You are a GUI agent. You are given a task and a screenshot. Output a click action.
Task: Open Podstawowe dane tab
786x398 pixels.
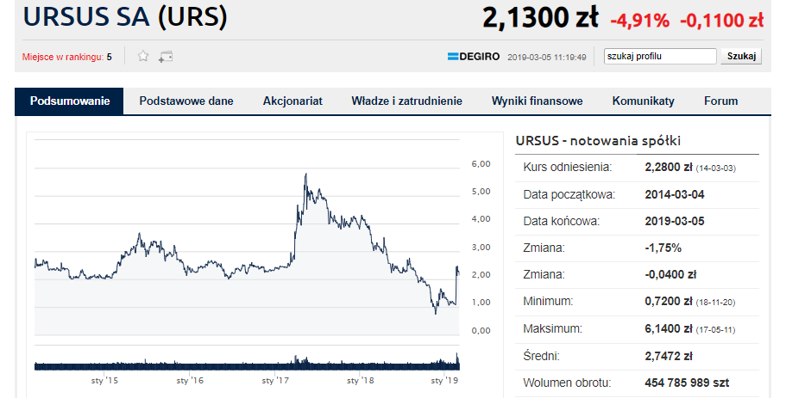click(x=186, y=101)
